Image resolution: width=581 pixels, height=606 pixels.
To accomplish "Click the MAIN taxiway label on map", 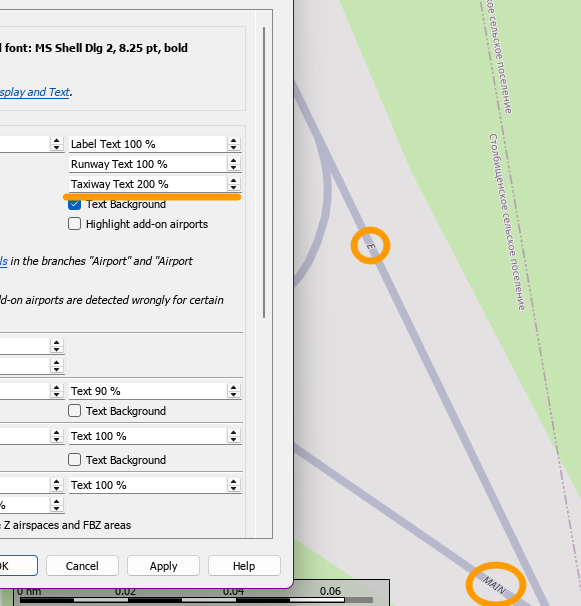I will [494, 585].
